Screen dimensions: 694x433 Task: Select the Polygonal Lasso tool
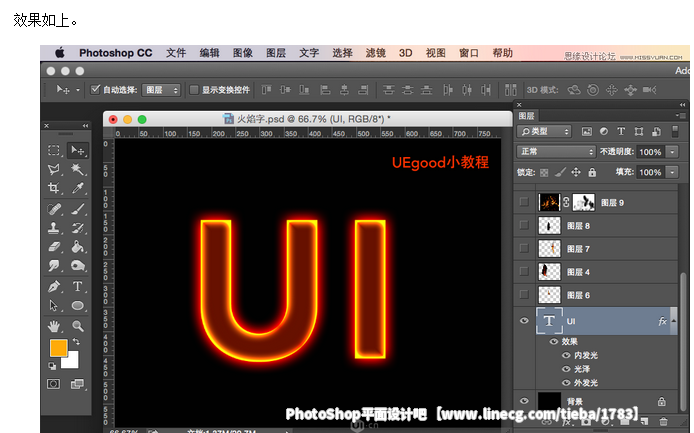[x=54, y=169]
